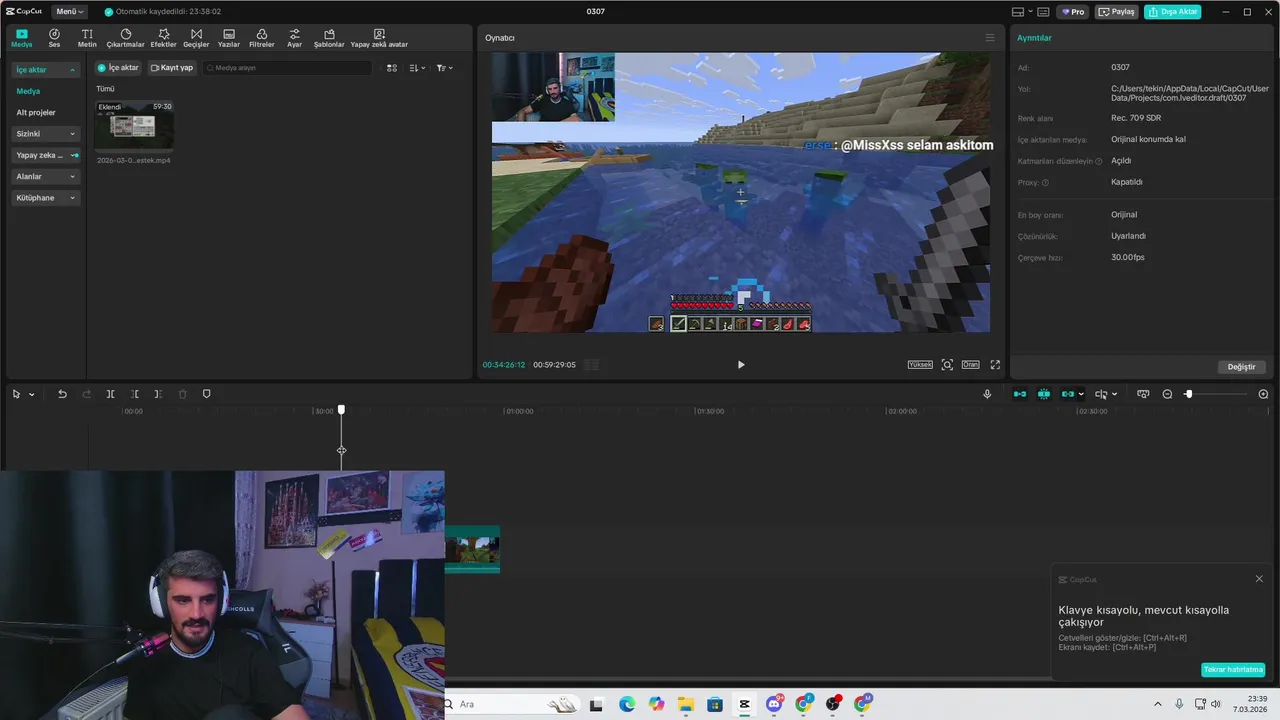Click the Pro badge
The width and height of the screenshot is (1280, 720).
coord(1074,12)
